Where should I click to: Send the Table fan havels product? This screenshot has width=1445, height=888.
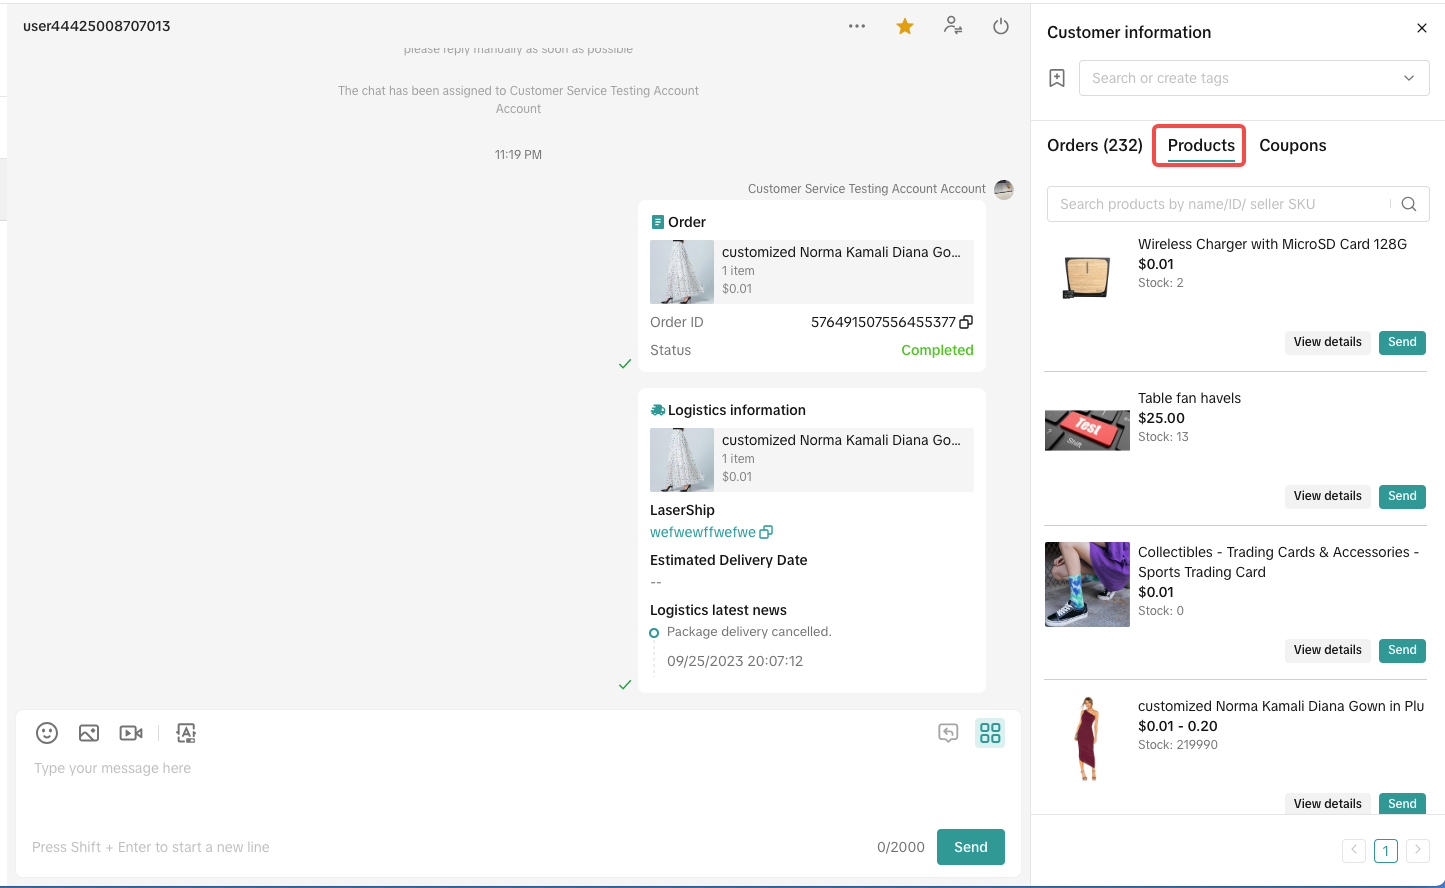pyautogui.click(x=1402, y=496)
